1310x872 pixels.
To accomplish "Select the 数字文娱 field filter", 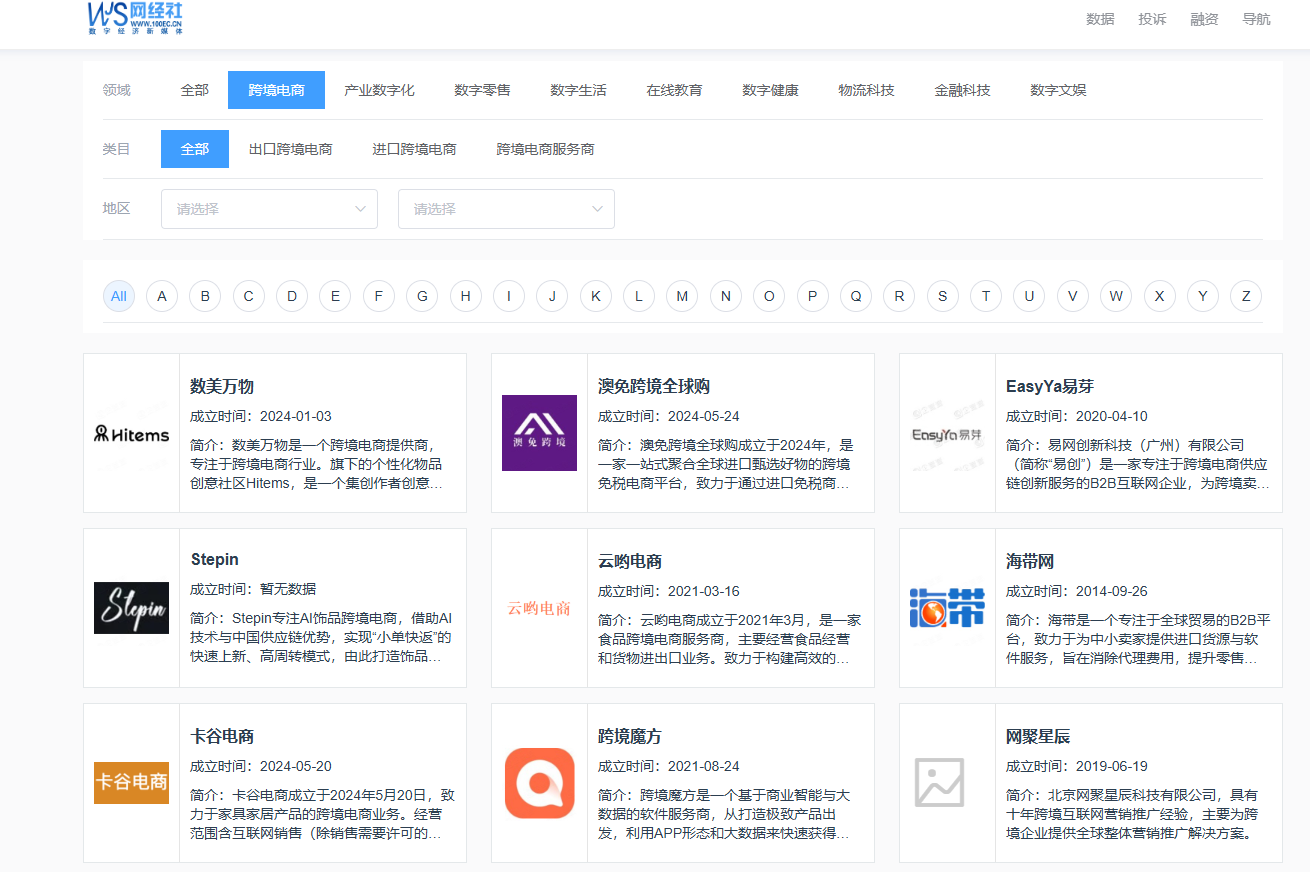I will pyautogui.click(x=1058, y=90).
